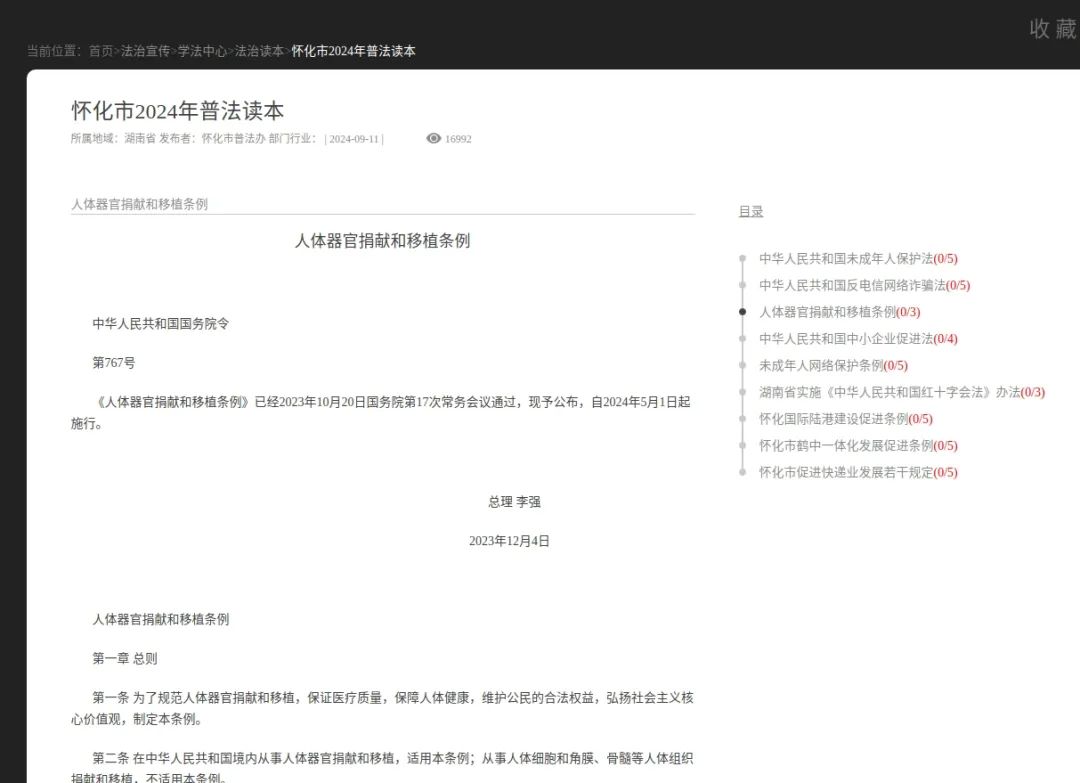Viewport: 1080px width, 783px height.
Task: Click the filled dot beside 人体器官捐献和移植条例
Action: pyautogui.click(x=741, y=311)
